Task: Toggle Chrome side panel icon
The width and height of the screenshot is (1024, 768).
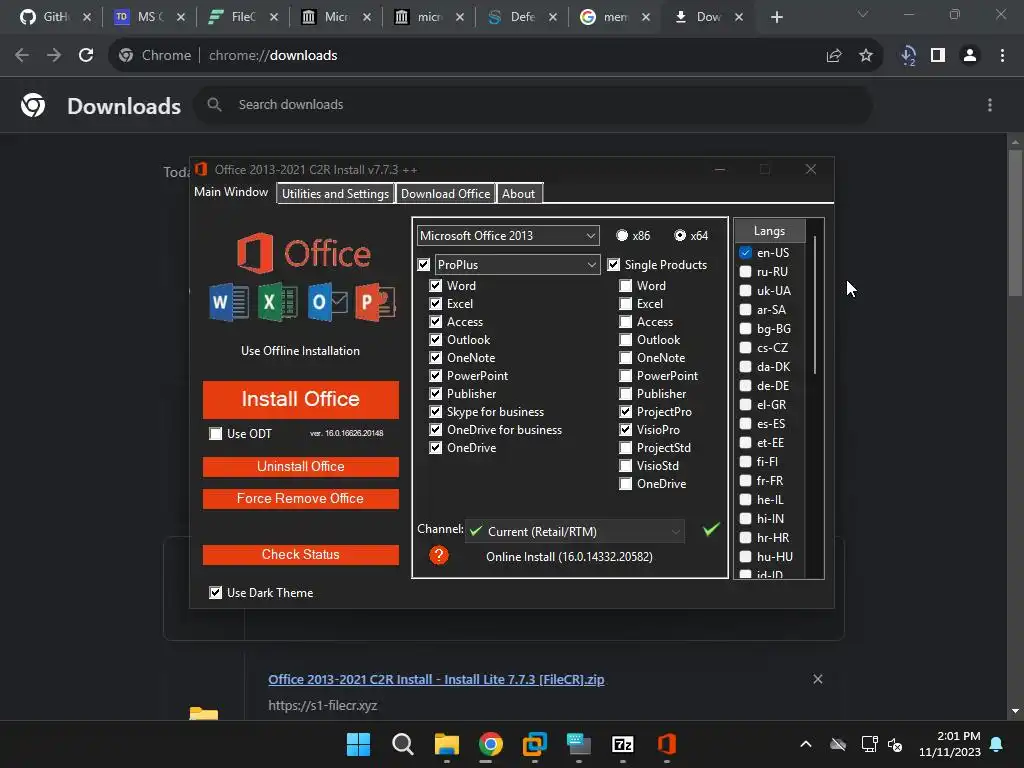Action: point(938,56)
